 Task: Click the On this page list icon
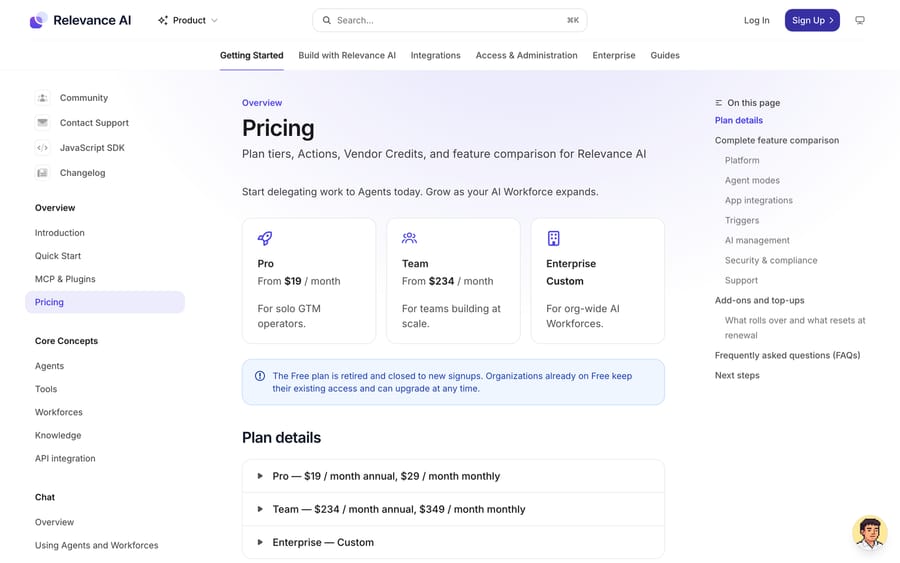(719, 103)
